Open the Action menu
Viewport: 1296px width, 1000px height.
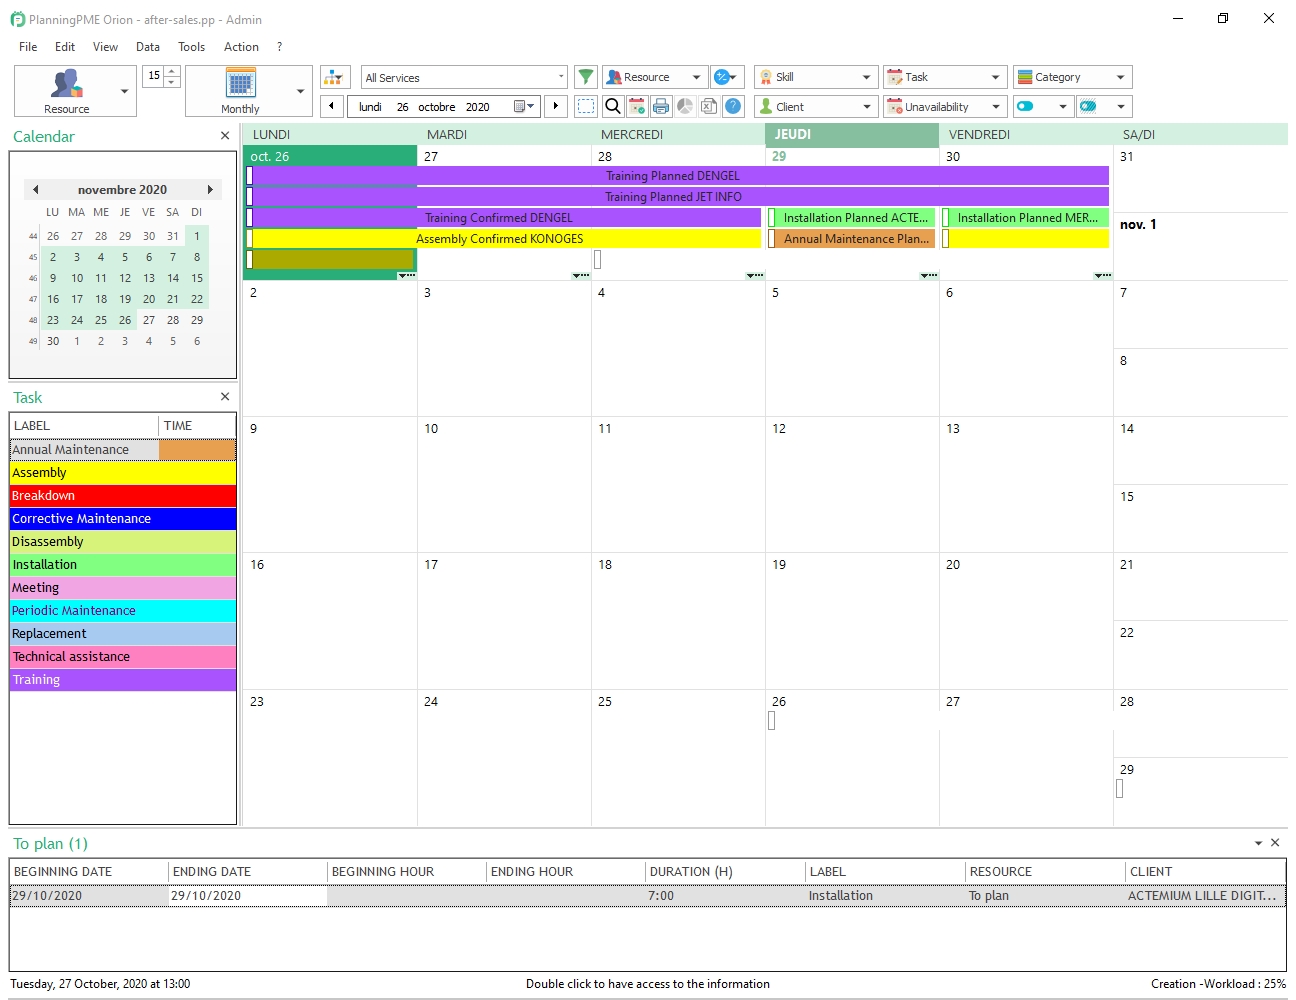point(241,46)
